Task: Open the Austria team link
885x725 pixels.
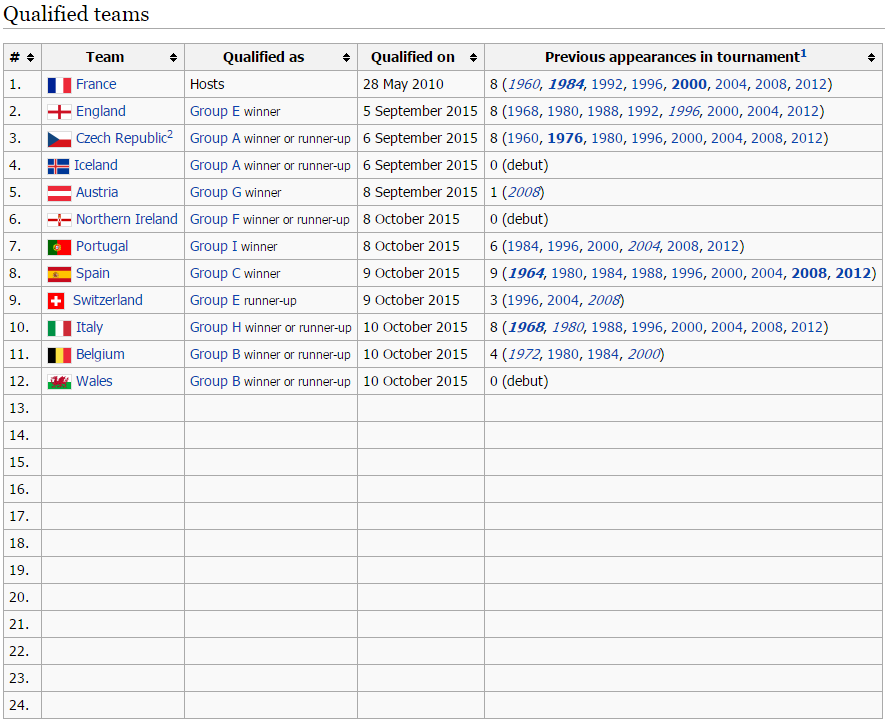Action: 97,192
